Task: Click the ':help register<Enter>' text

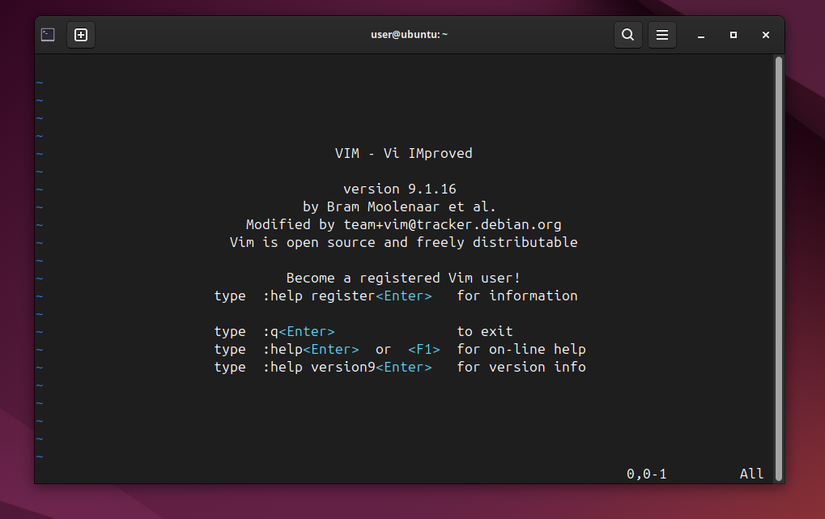Action: [x=347, y=296]
